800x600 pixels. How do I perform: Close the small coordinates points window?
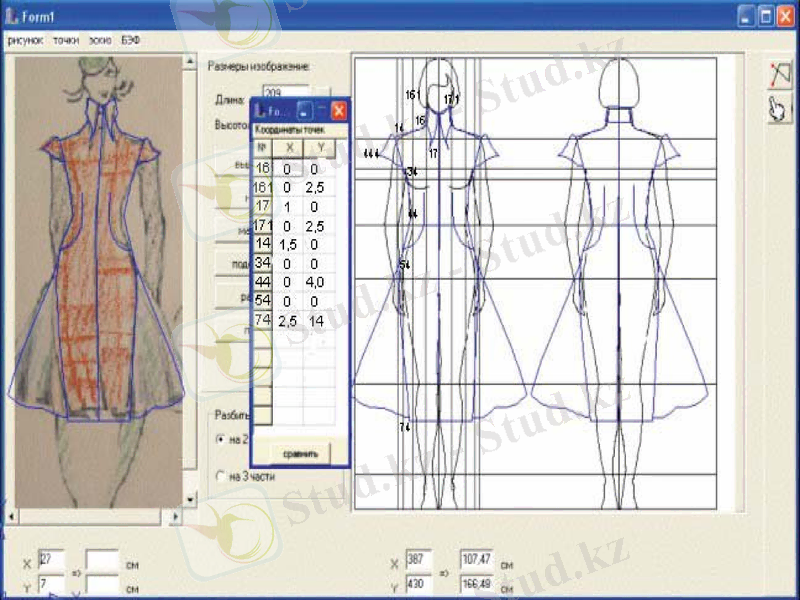click(x=339, y=110)
